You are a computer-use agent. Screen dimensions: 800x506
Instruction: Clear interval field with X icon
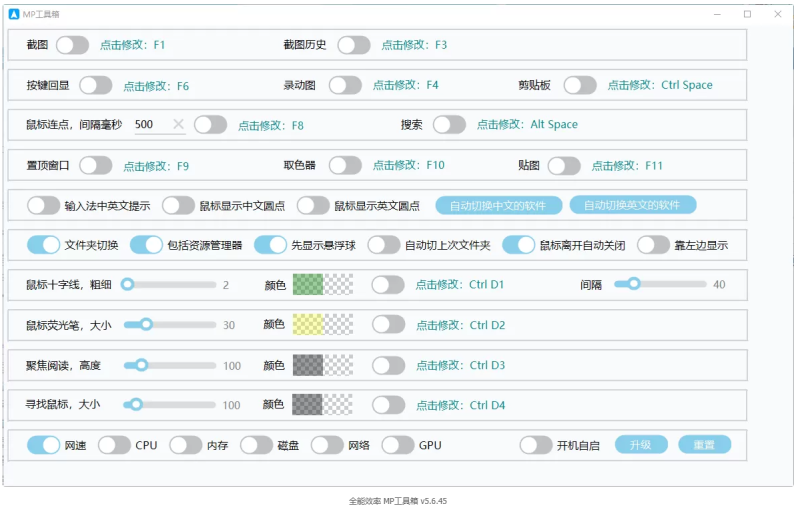[x=178, y=124]
